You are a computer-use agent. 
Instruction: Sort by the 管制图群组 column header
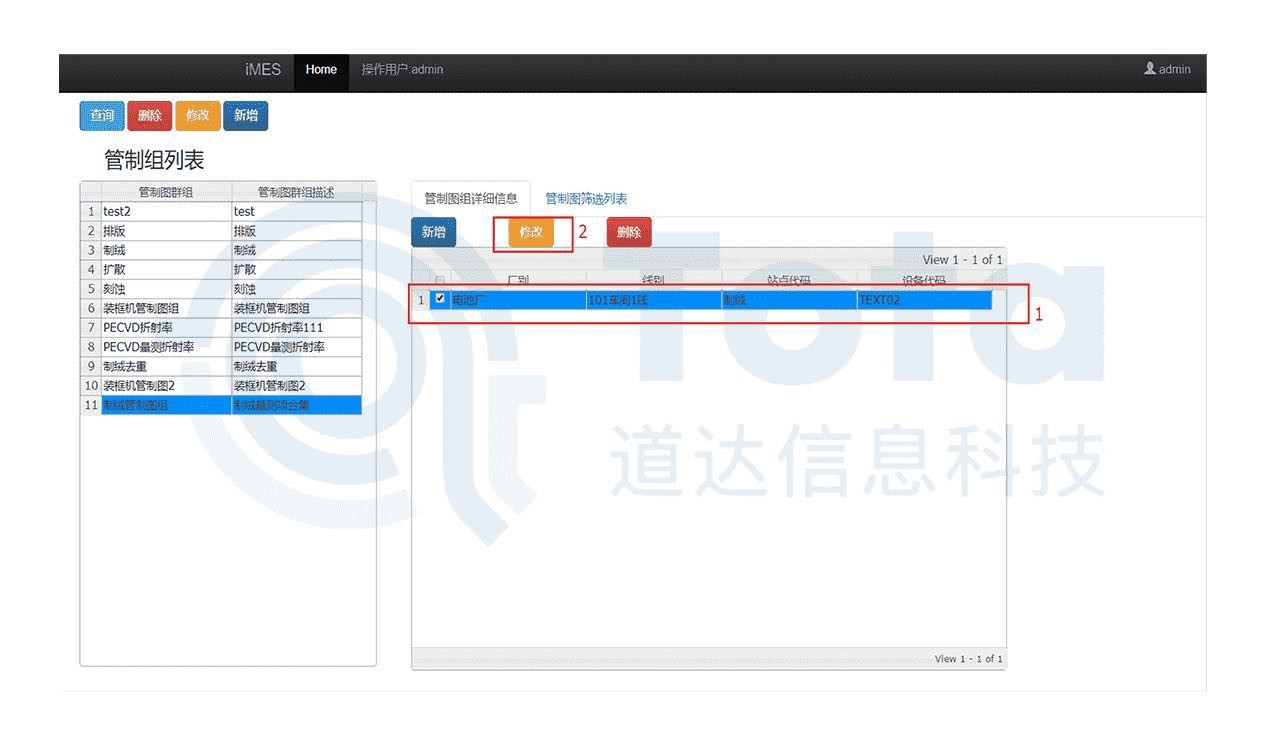pyautogui.click(x=166, y=193)
